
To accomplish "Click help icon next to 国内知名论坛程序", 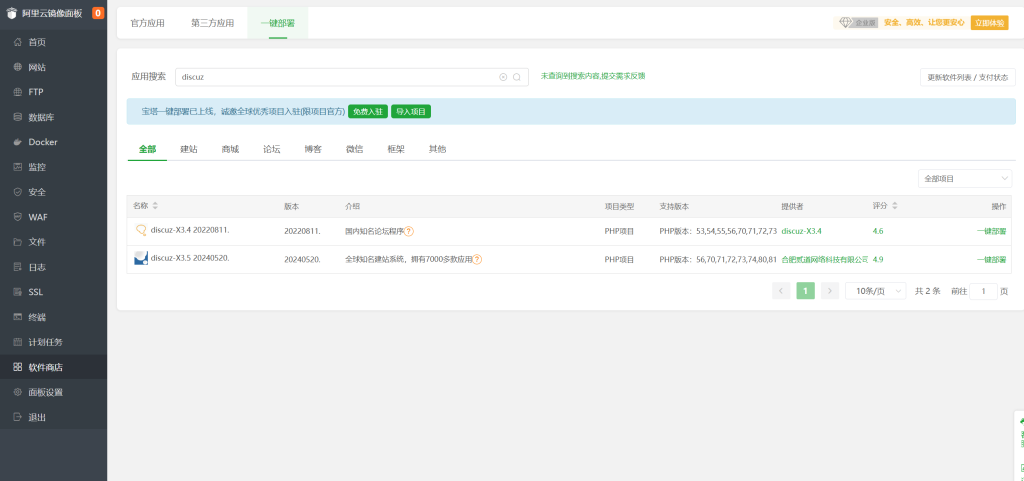I will point(409,231).
